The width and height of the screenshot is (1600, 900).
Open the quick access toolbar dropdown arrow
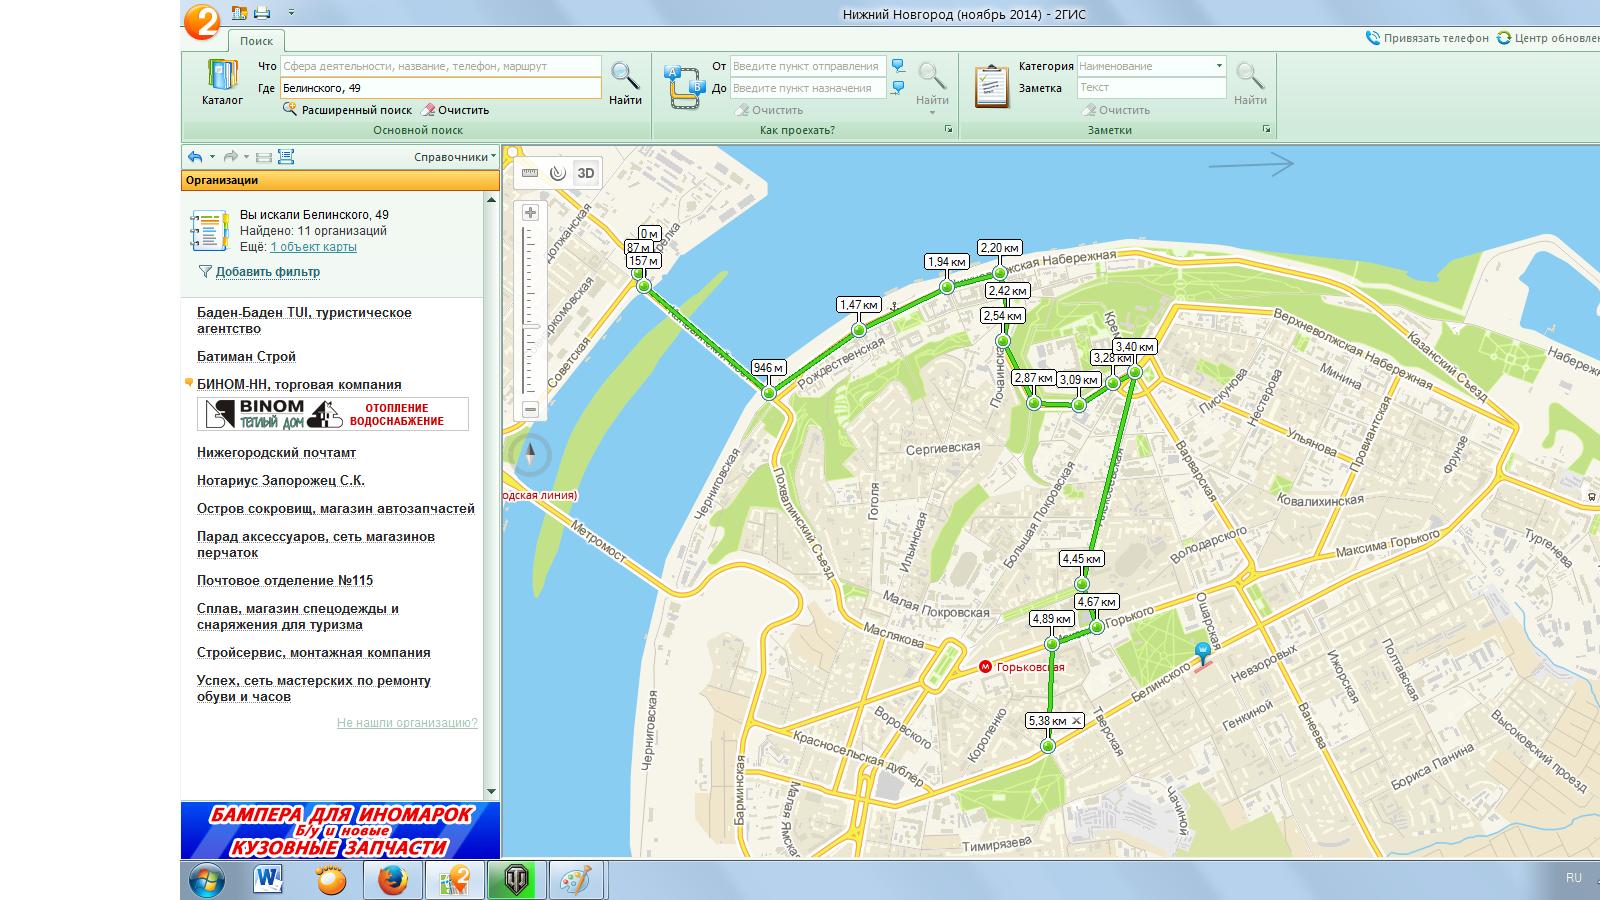pyautogui.click(x=291, y=13)
